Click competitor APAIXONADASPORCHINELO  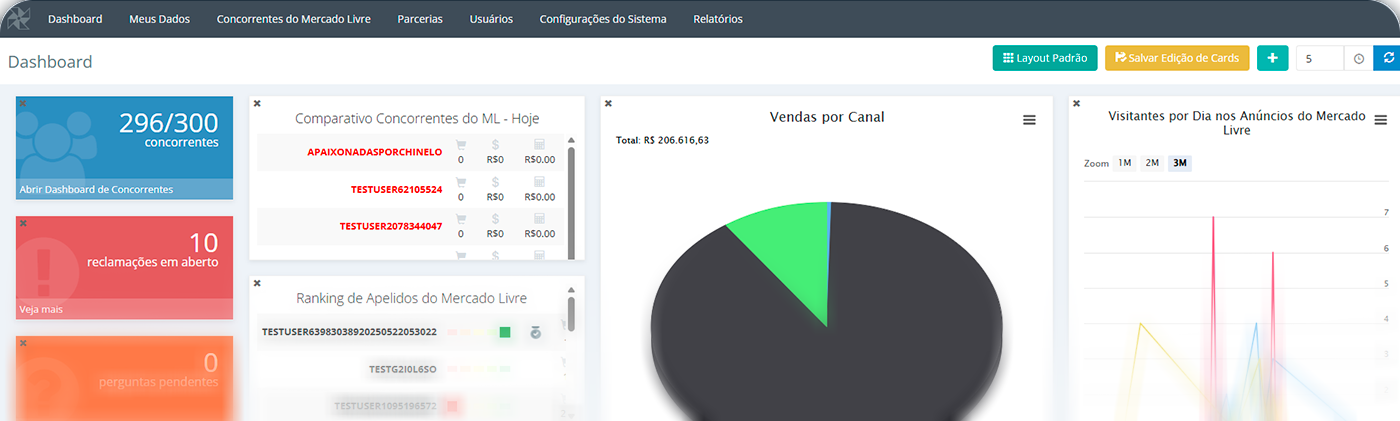pyautogui.click(x=374, y=152)
